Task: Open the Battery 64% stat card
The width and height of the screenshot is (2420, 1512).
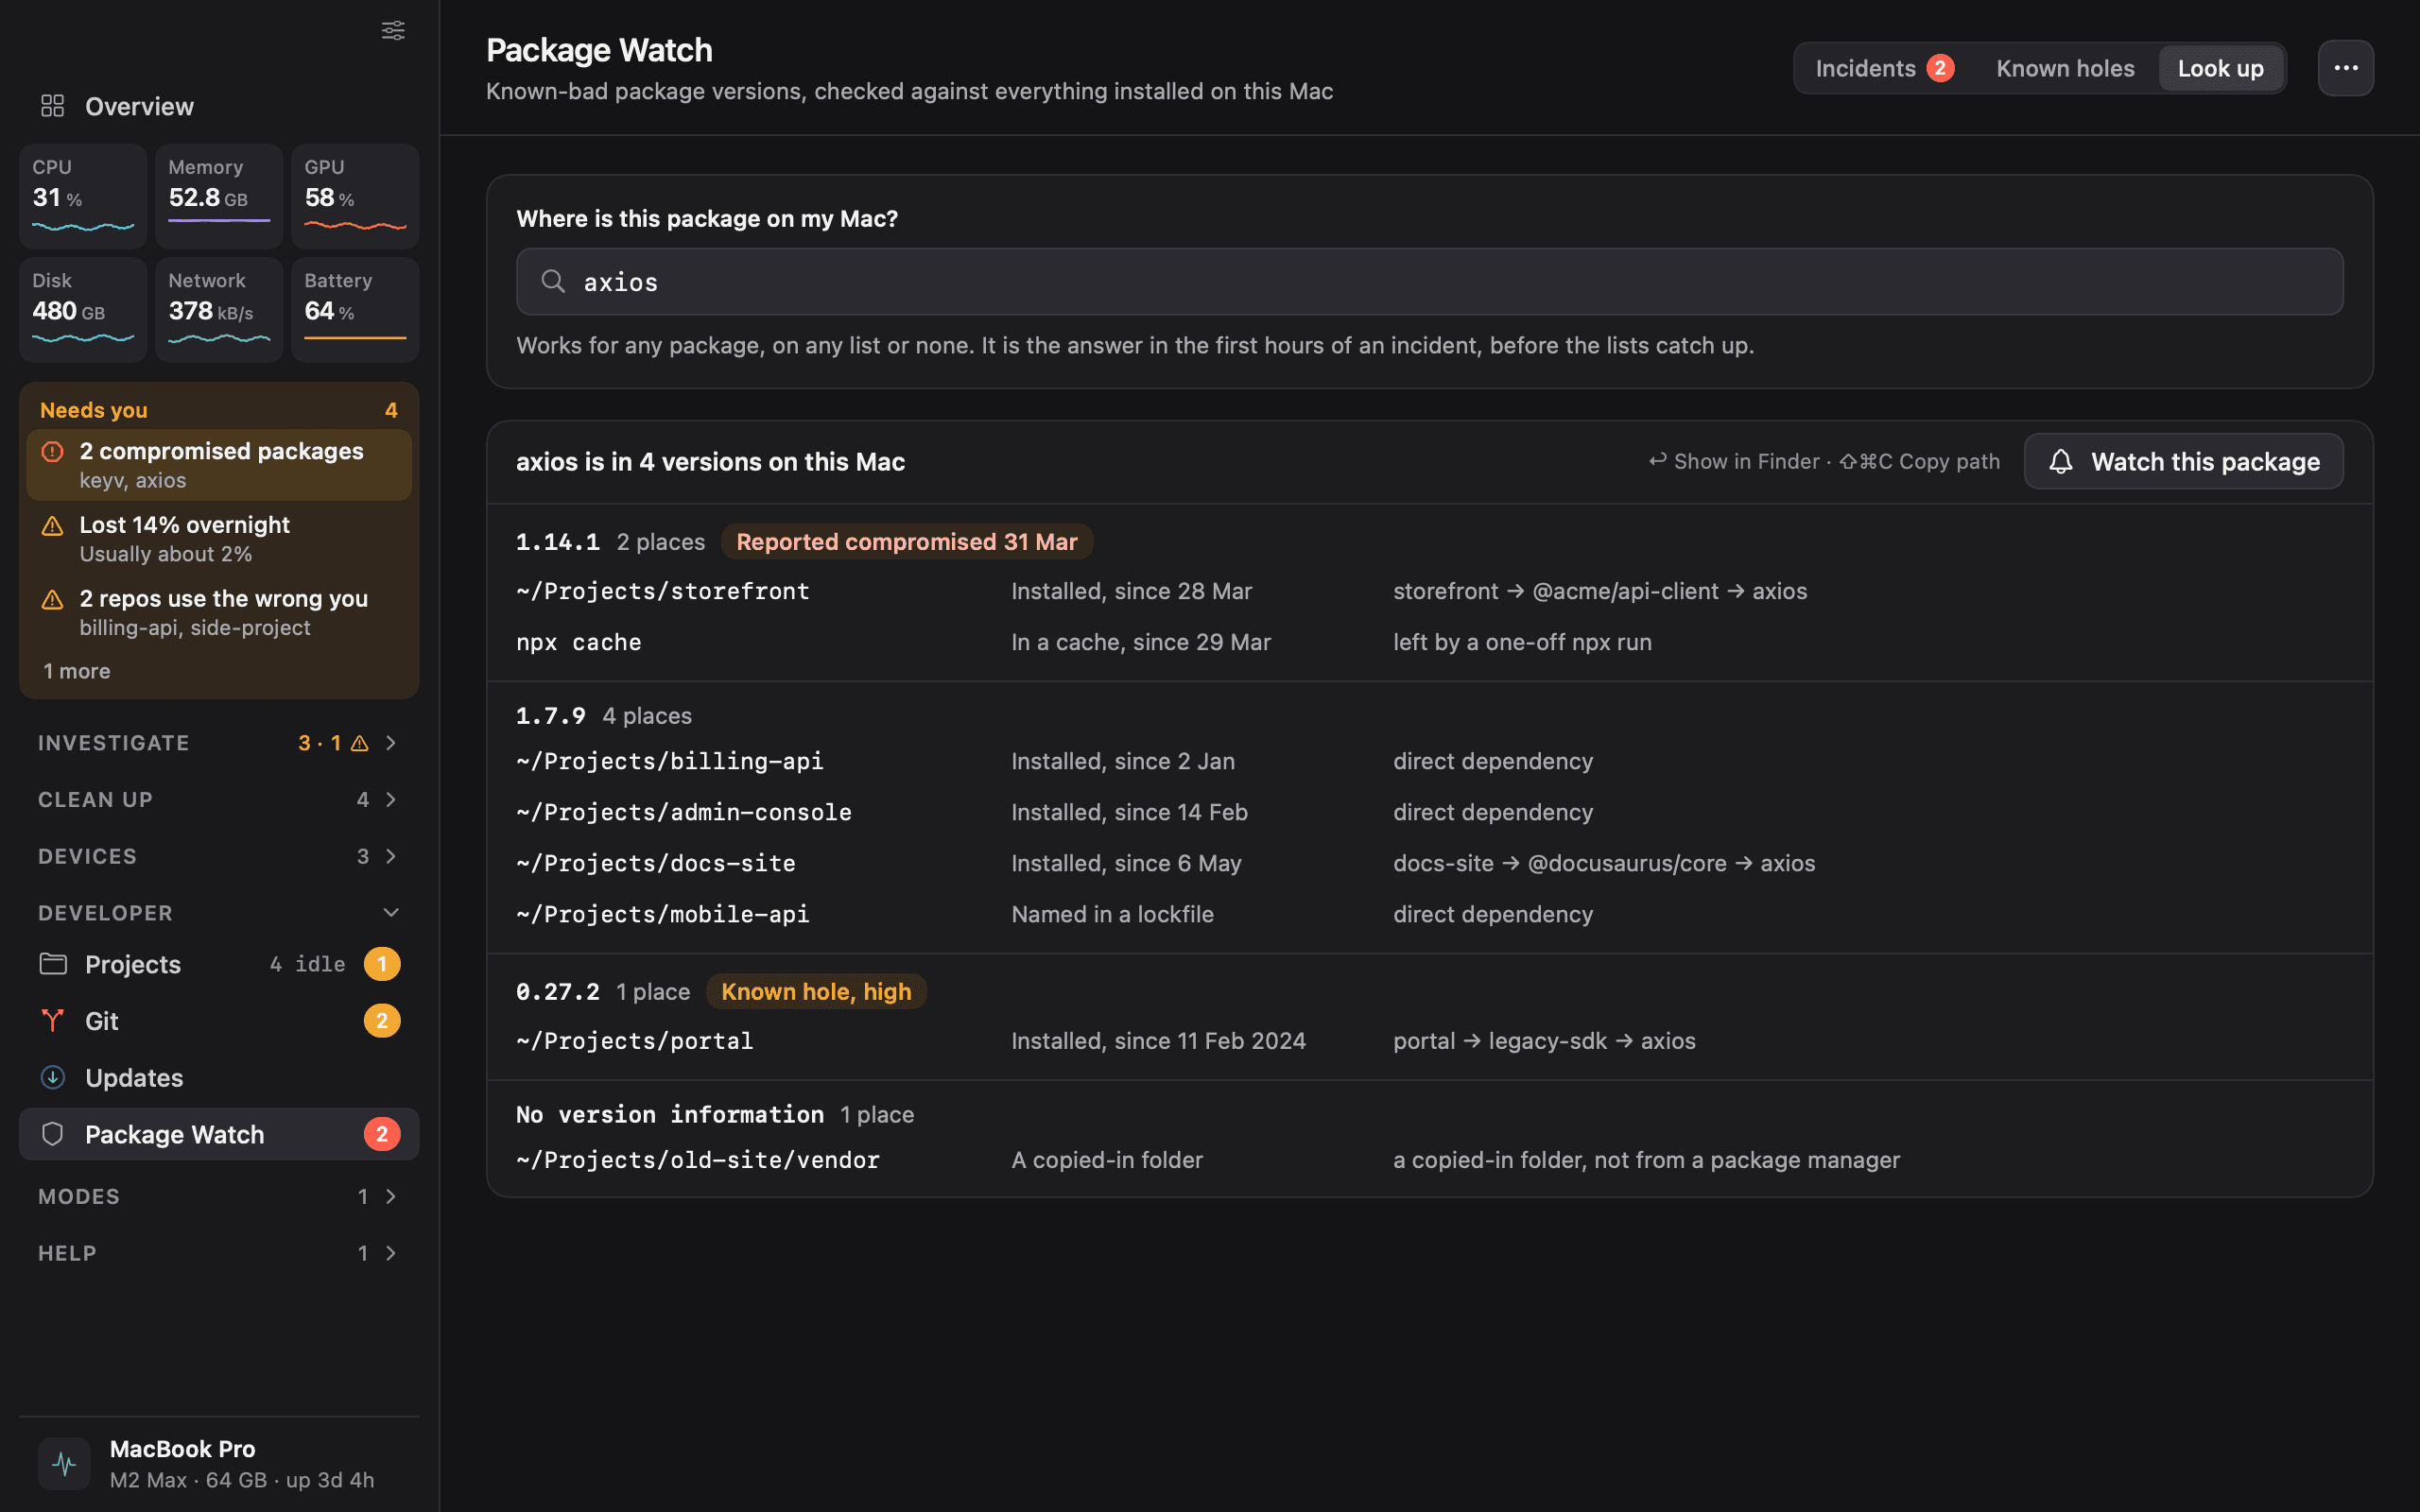Action: [x=355, y=309]
